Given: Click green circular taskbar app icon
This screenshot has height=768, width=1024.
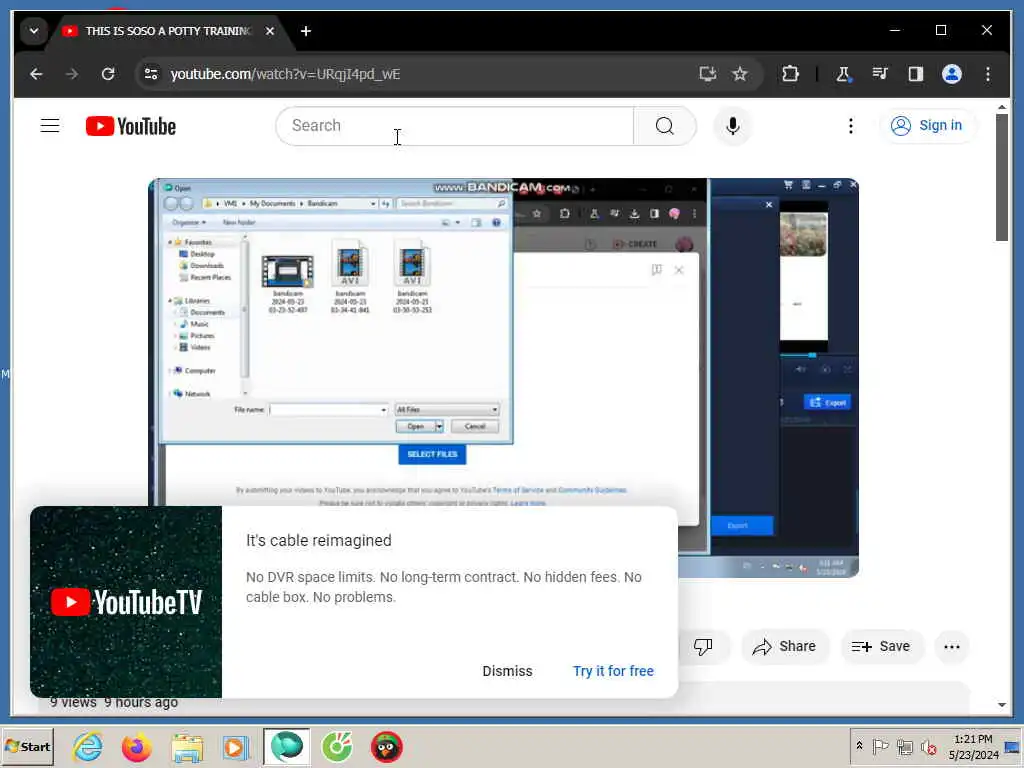Looking at the screenshot, I should [x=337, y=747].
